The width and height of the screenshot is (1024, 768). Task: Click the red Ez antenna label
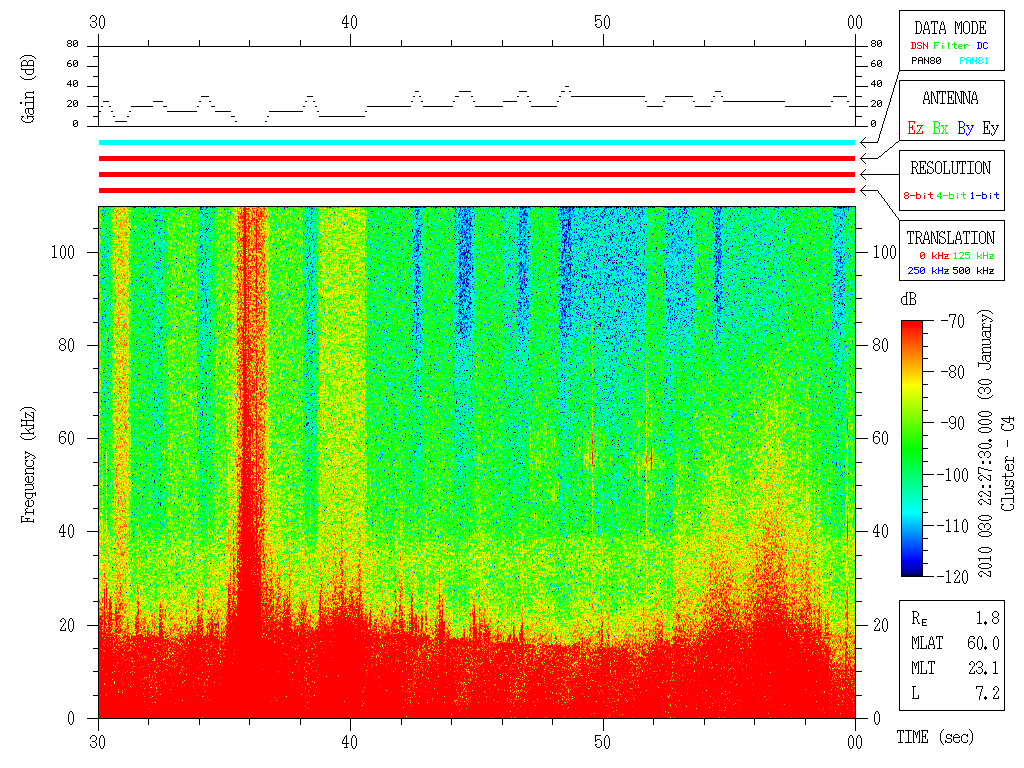(x=915, y=128)
